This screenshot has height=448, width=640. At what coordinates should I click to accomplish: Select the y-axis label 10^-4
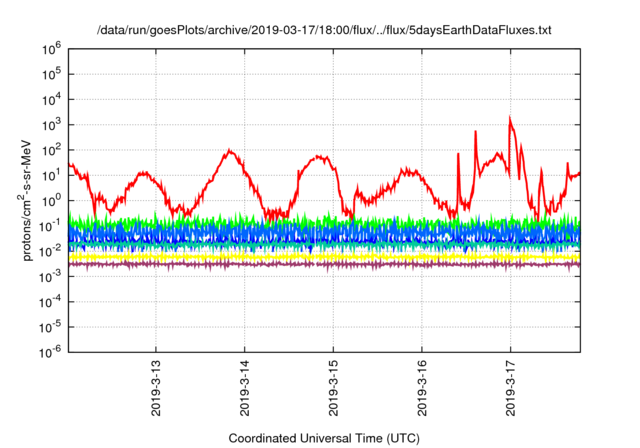pyautogui.click(x=51, y=302)
